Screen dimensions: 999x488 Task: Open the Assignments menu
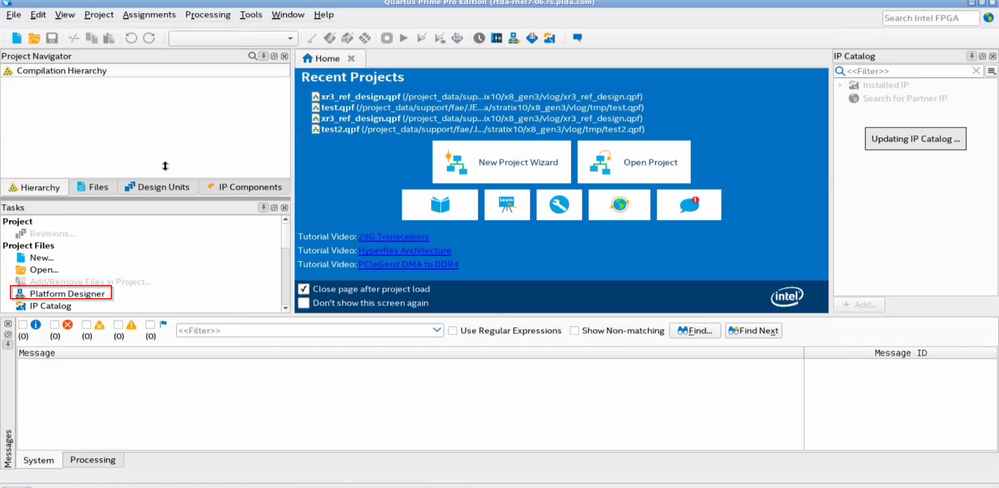point(149,15)
